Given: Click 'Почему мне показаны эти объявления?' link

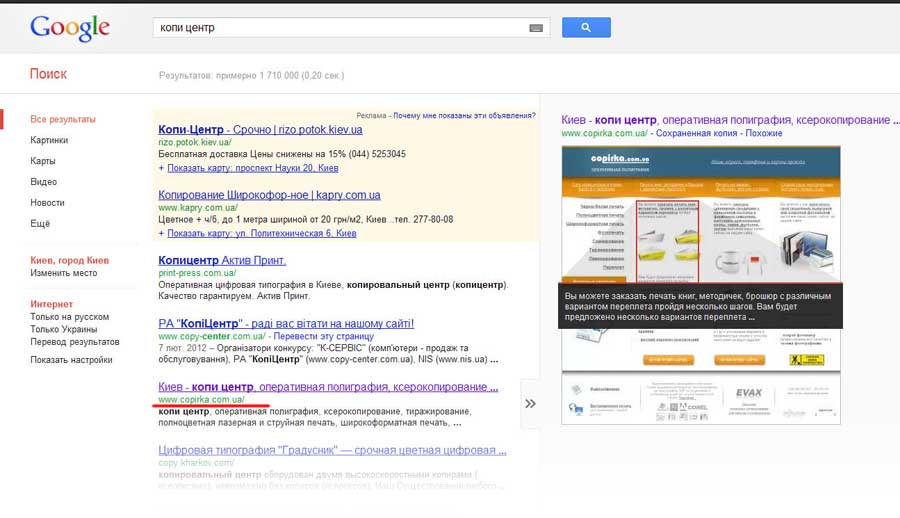Looking at the screenshot, I should pos(464,115).
